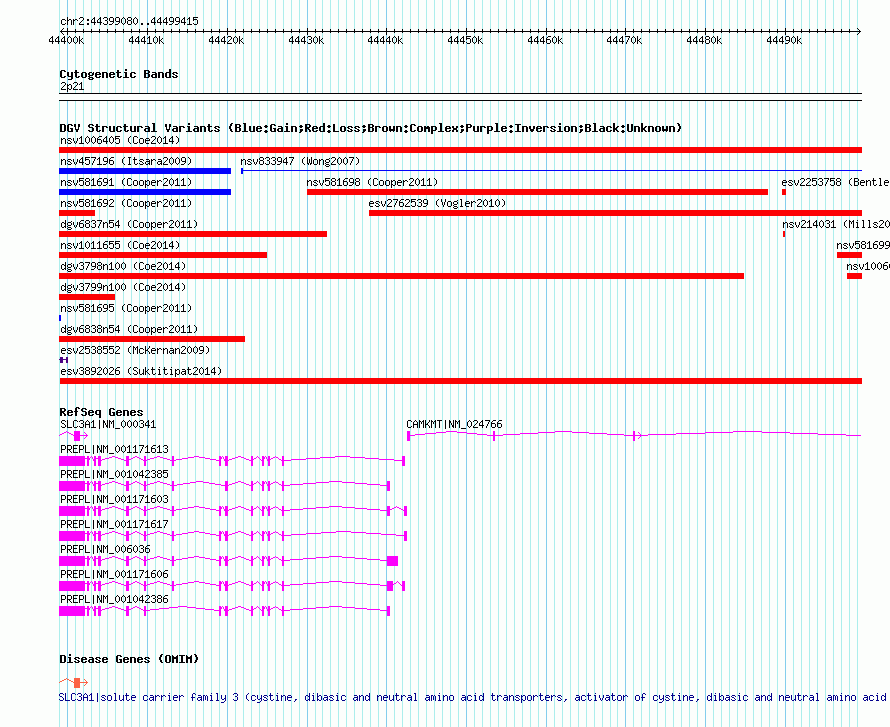Select the 2p21 band label
This screenshot has height=727, width=890.
pyautogui.click(x=72, y=86)
